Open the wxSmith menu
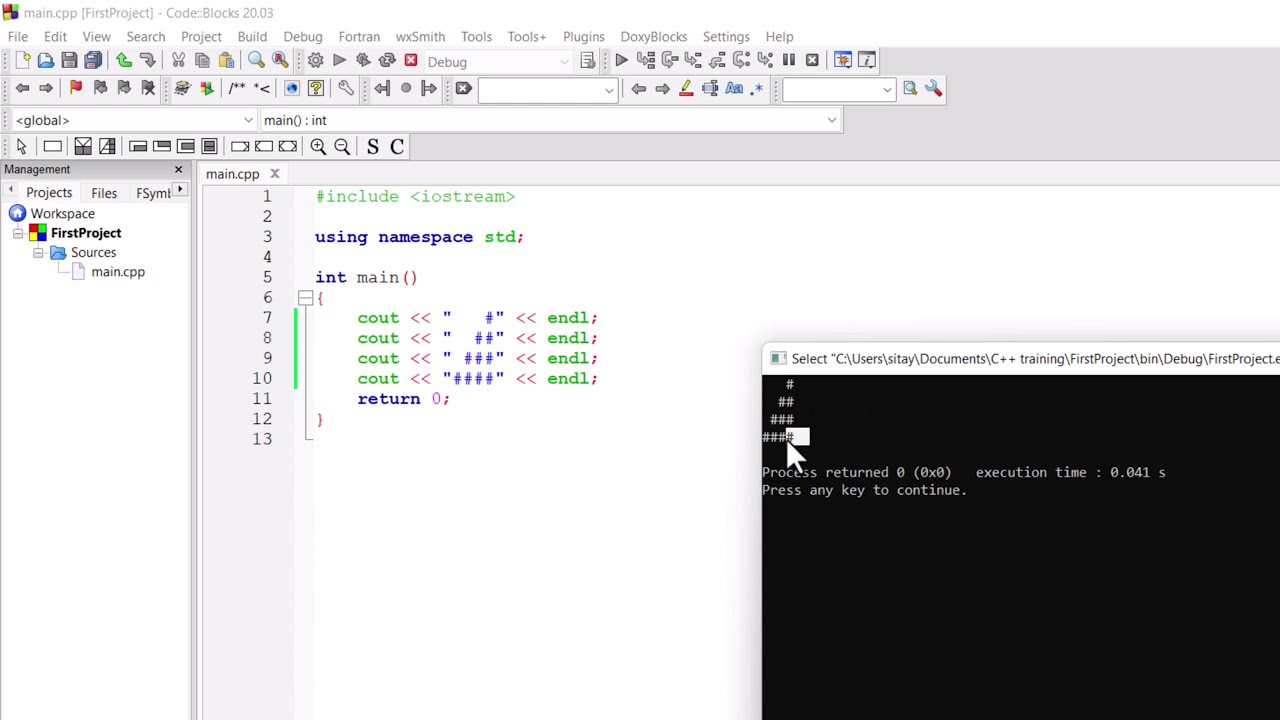Viewport: 1280px width, 720px height. (420, 37)
